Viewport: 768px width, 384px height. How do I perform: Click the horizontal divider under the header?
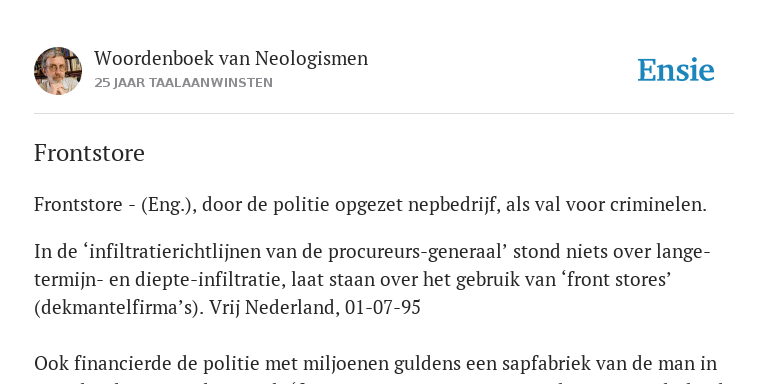coord(384,114)
